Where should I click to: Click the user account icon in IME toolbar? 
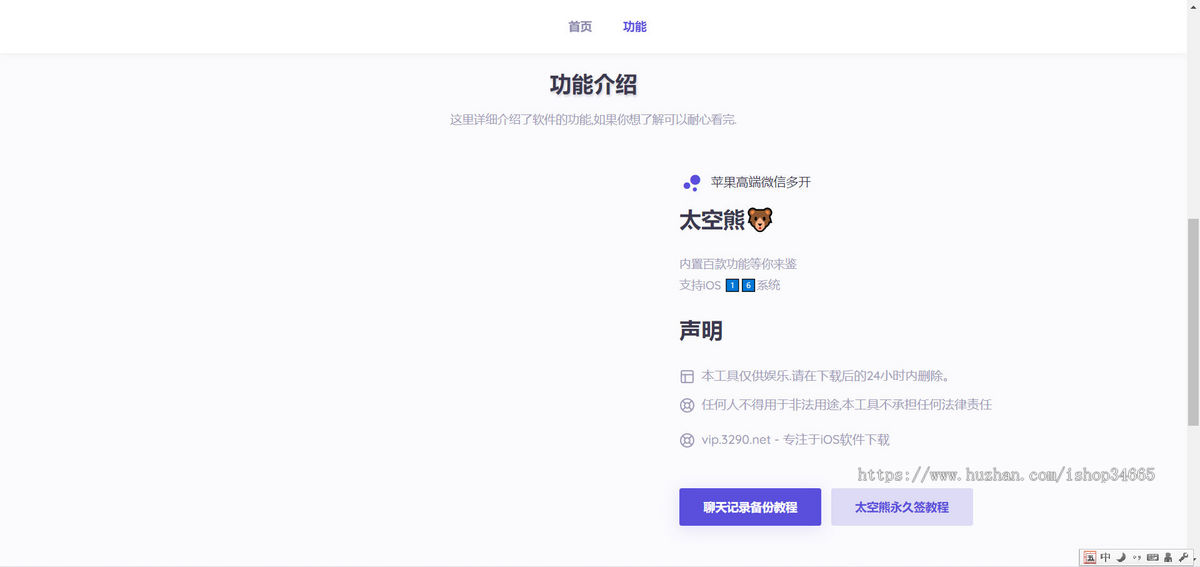1168,557
